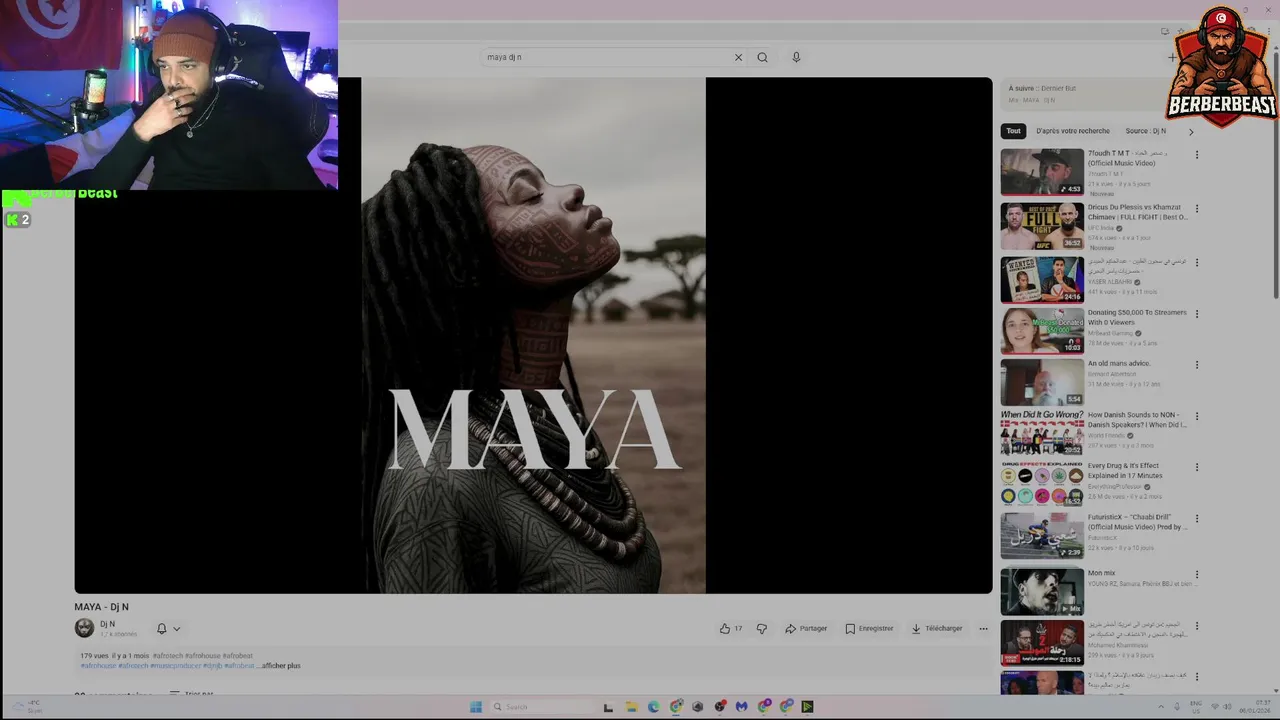The image size is (1280, 720).
Task: Show more filter chips with right arrow
Action: point(1190,132)
